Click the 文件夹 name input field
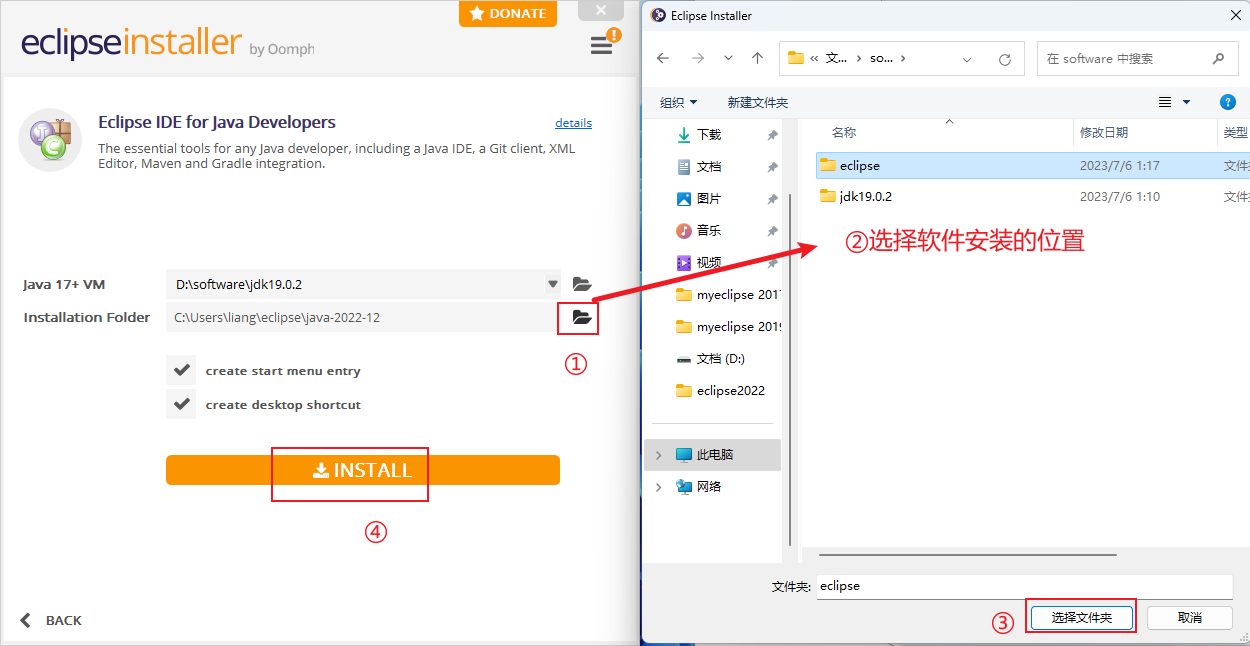This screenshot has width=1250, height=646. (1025, 586)
